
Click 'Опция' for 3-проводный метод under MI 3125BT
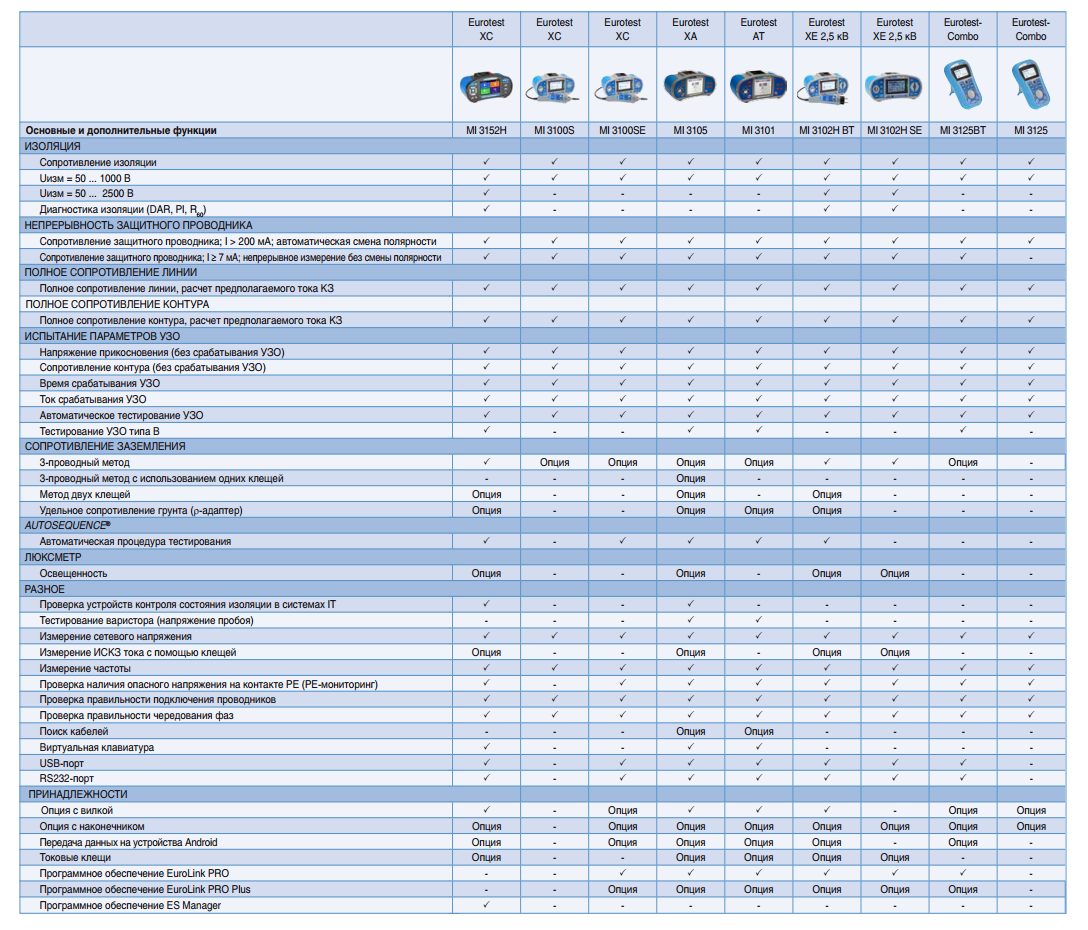coord(963,463)
